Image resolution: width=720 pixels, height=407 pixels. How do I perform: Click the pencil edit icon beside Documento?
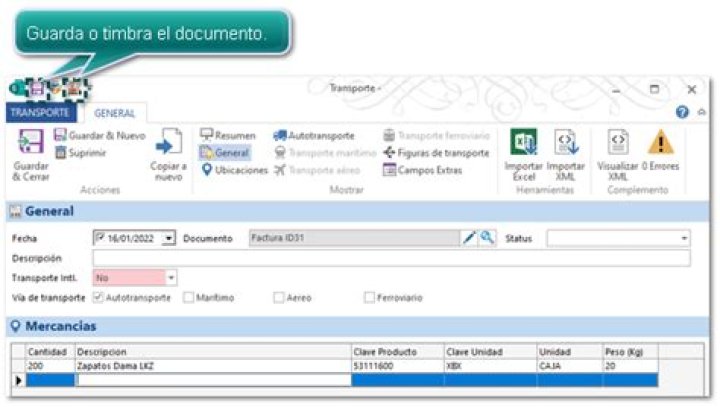(468, 238)
